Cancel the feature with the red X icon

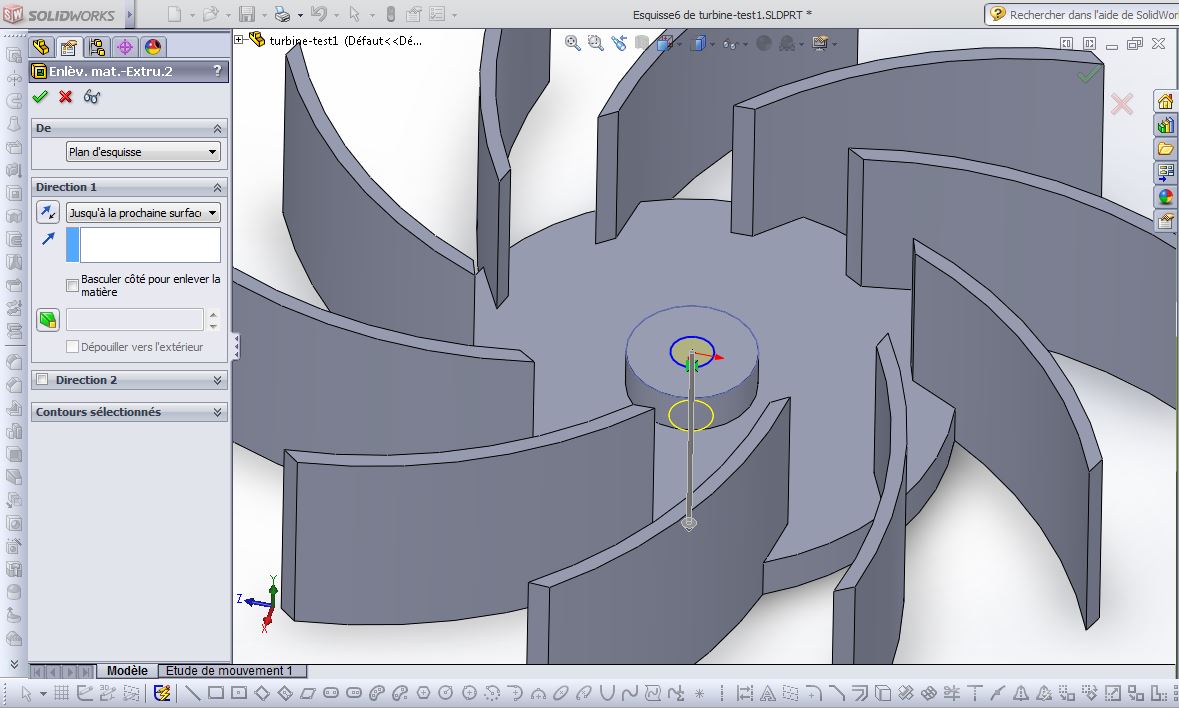click(64, 97)
